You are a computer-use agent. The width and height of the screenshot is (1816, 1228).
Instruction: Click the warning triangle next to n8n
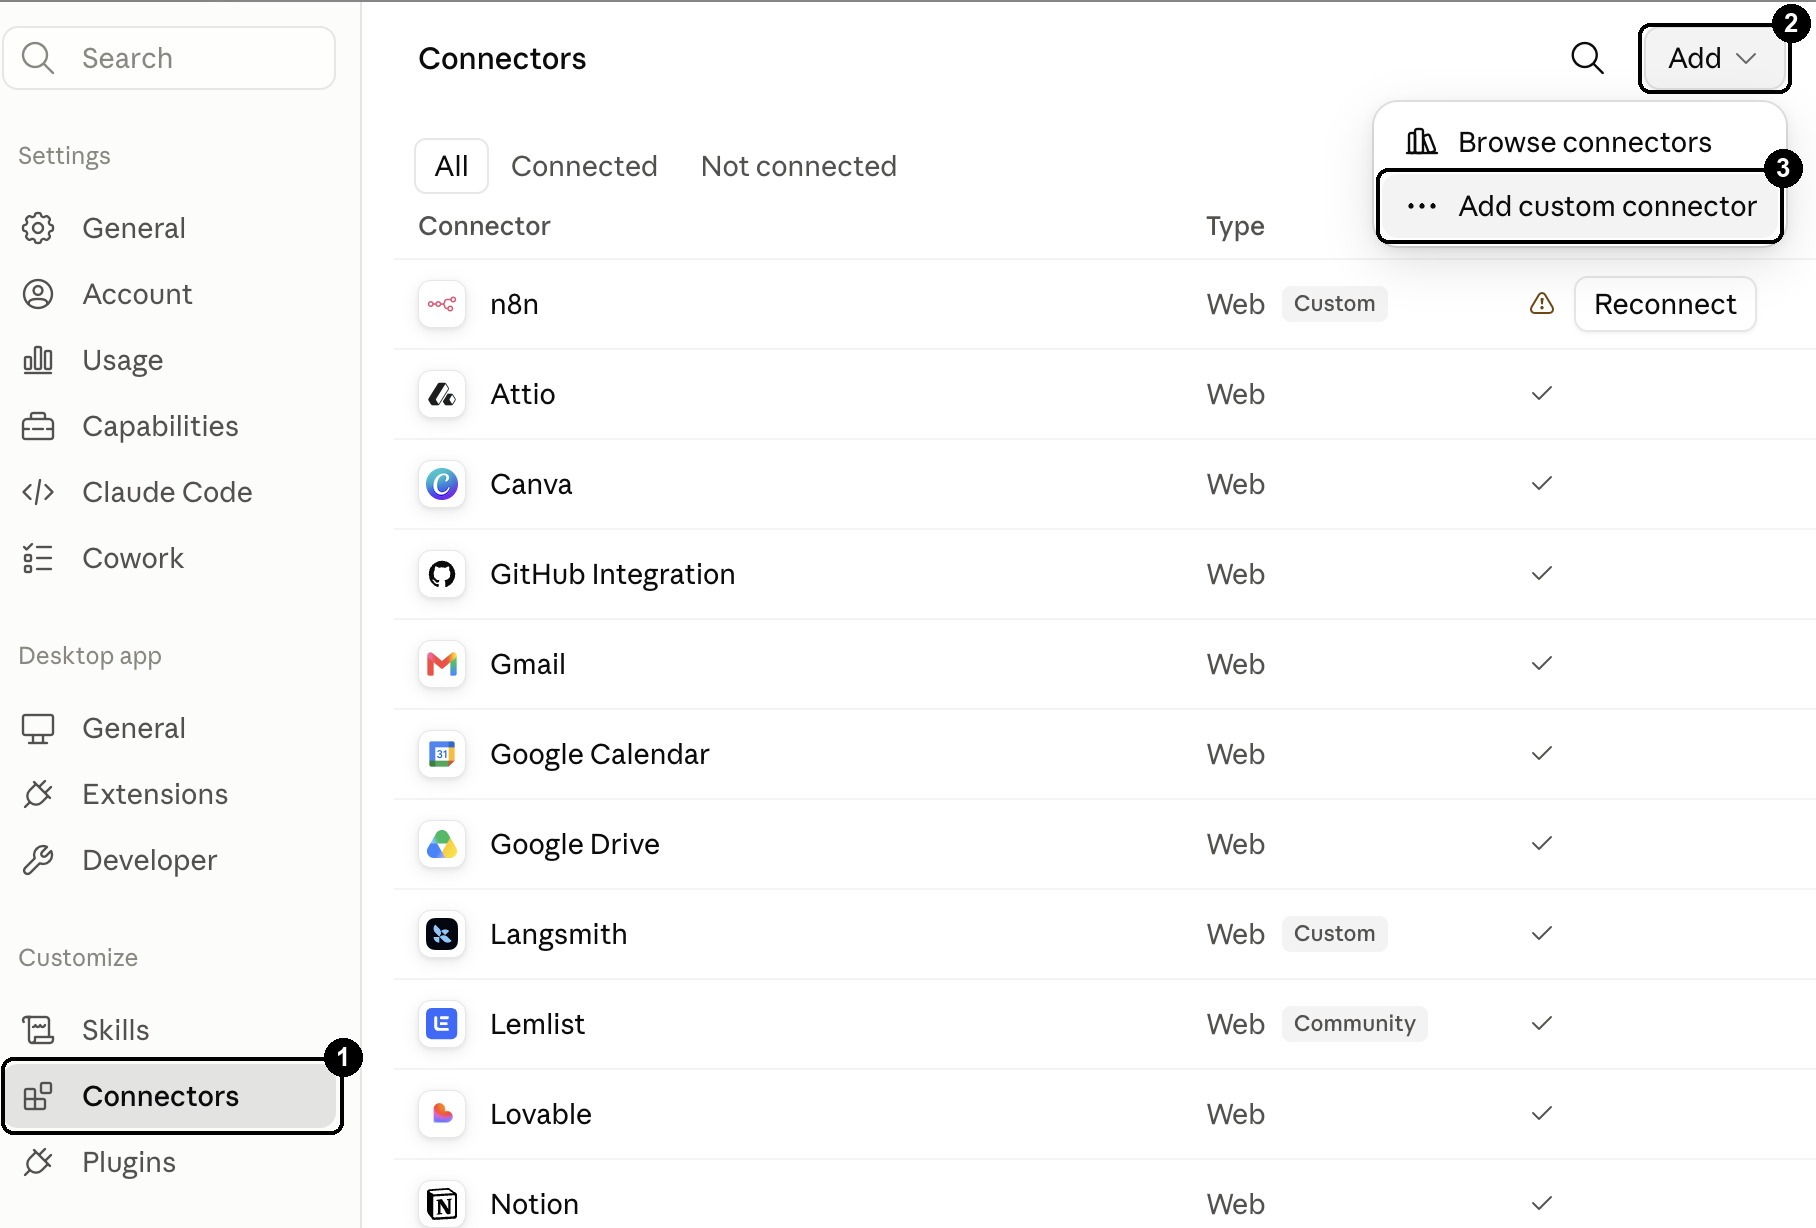(1542, 303)
